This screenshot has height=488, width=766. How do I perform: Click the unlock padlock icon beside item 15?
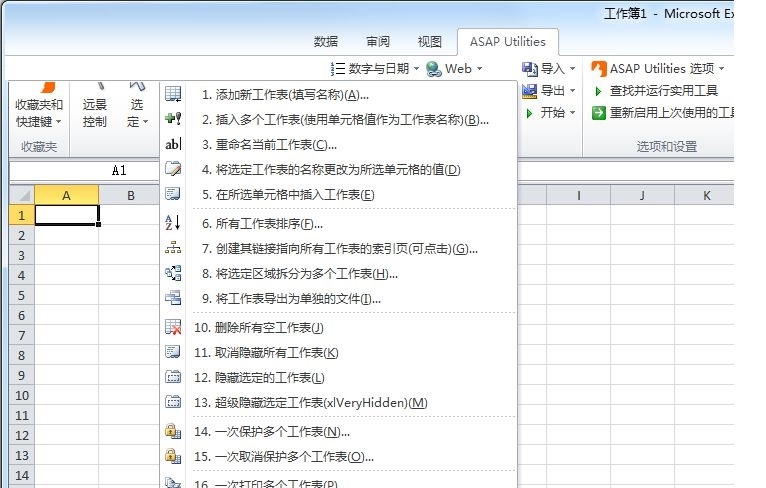click(x=173, y=456)
